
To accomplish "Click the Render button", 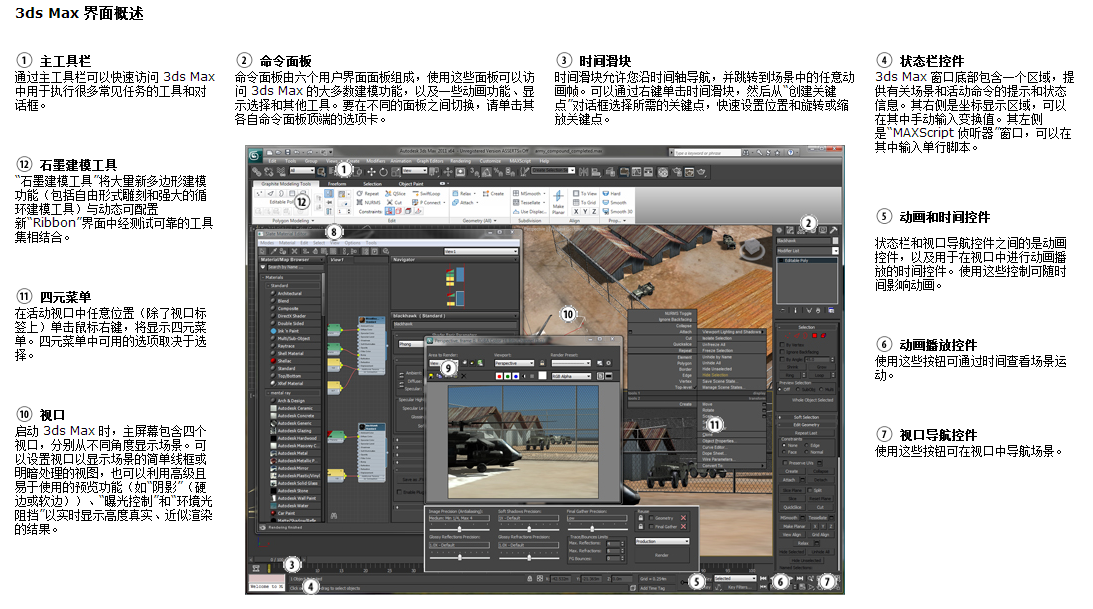I will [662, 555].
